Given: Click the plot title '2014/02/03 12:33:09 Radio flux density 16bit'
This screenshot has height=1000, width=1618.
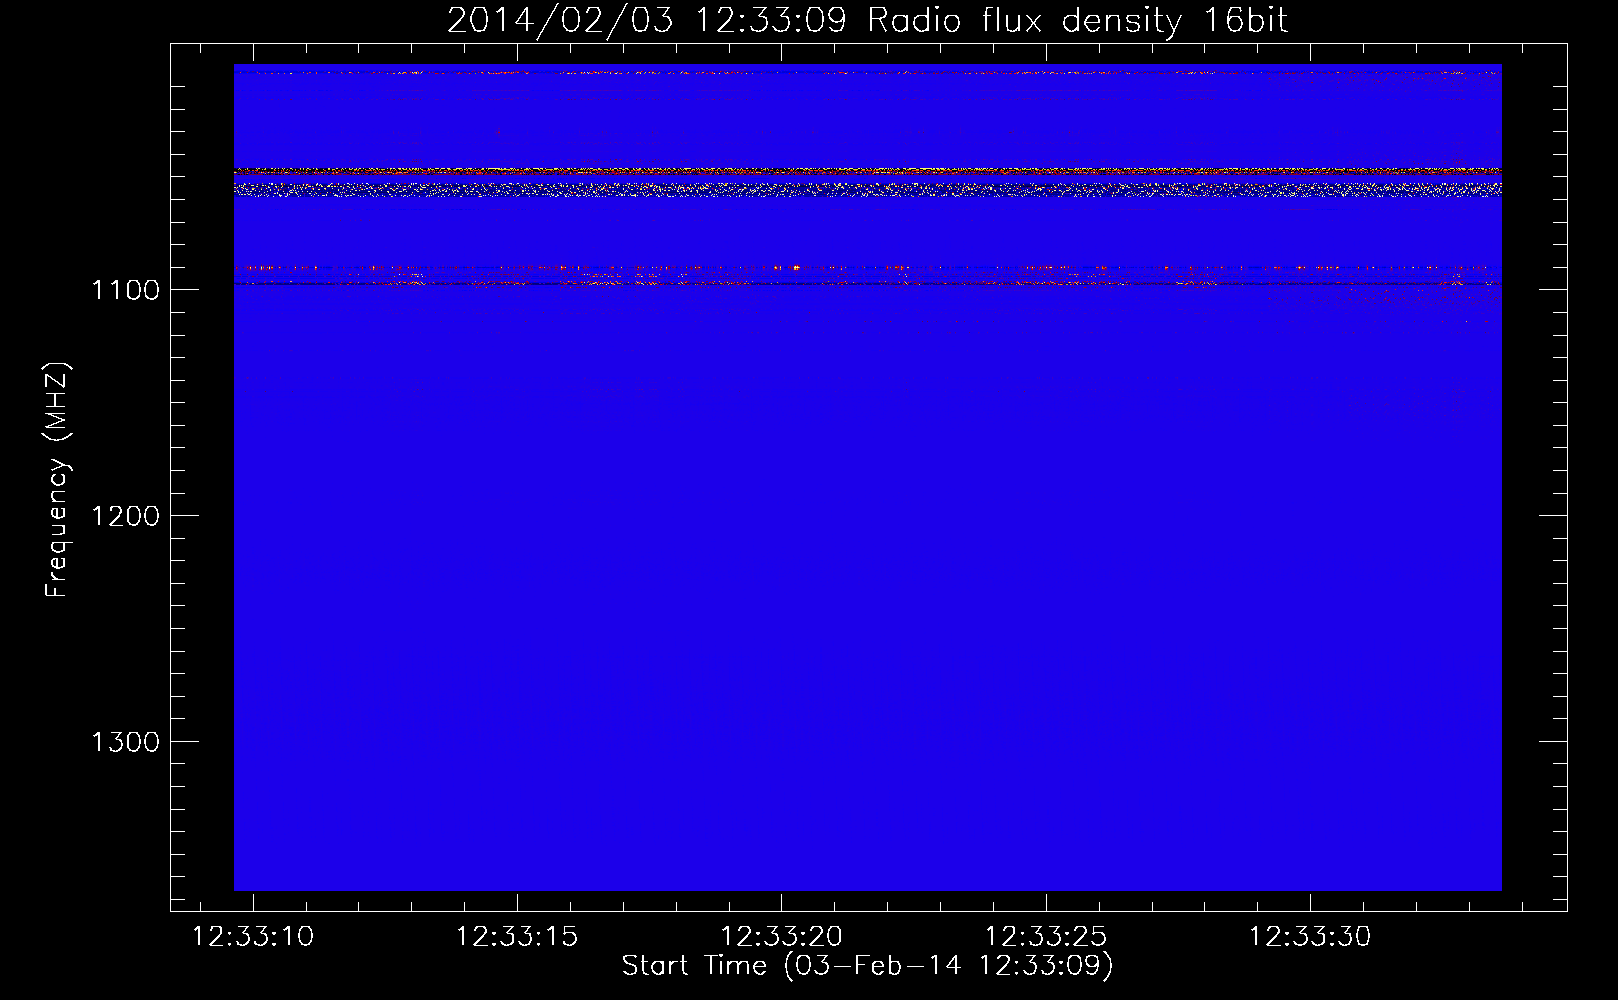Looking at the screenshot, I should pos(867,20).
